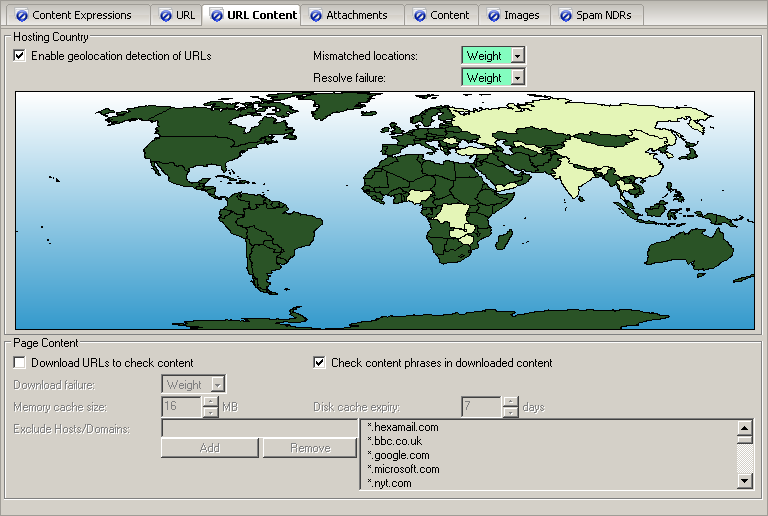
Task: Switch to the Spam NDRs tab
Action: click(x=603, y=15)
